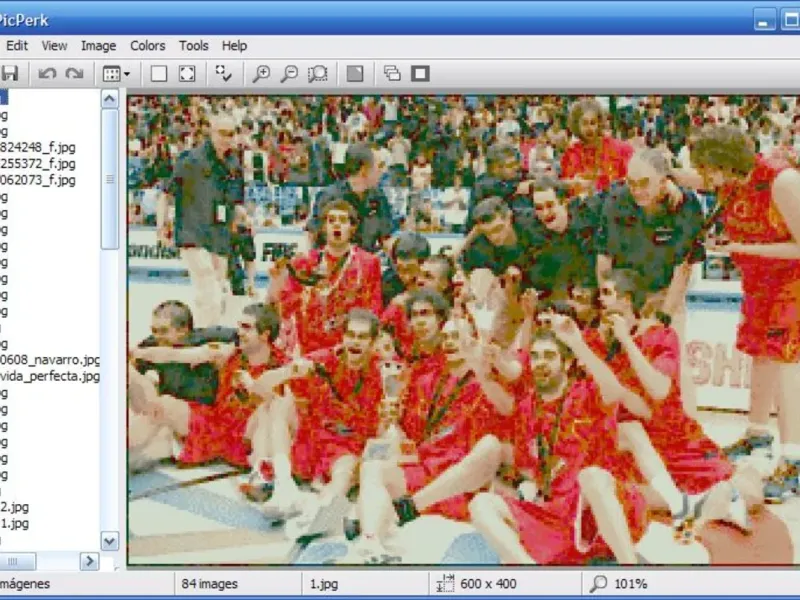
Task: Select file 0608_navarro.jpg in the list
Action: (49, 360)
